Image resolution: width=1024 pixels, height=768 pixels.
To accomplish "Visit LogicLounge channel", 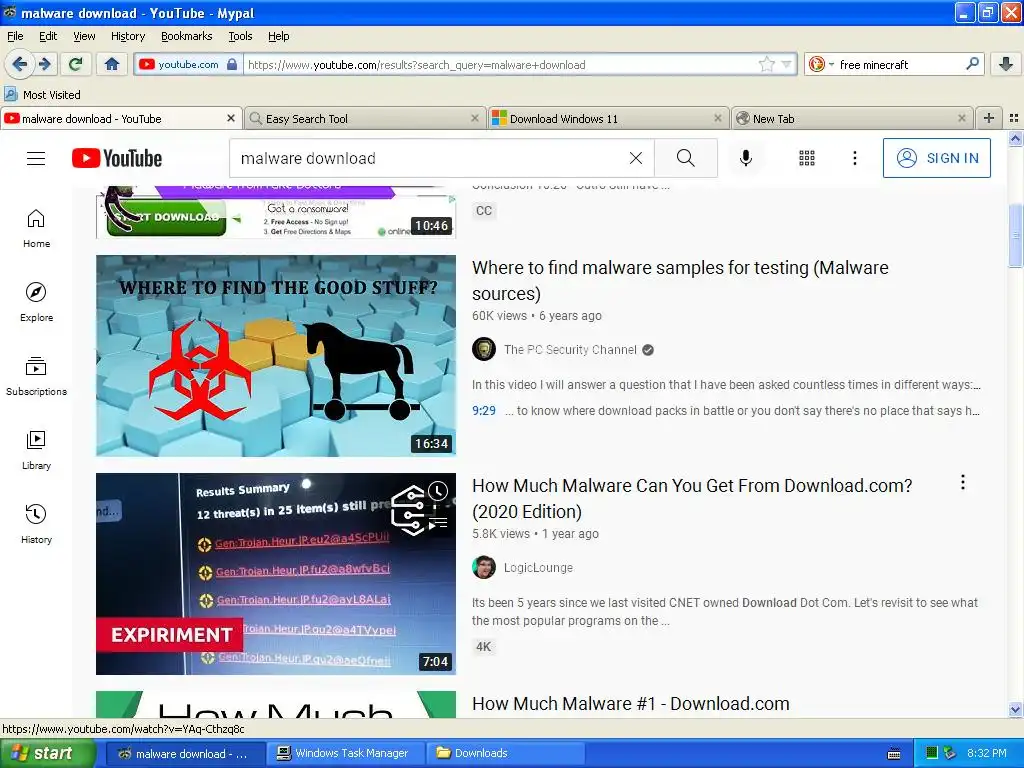I will (x=538, y=568).
